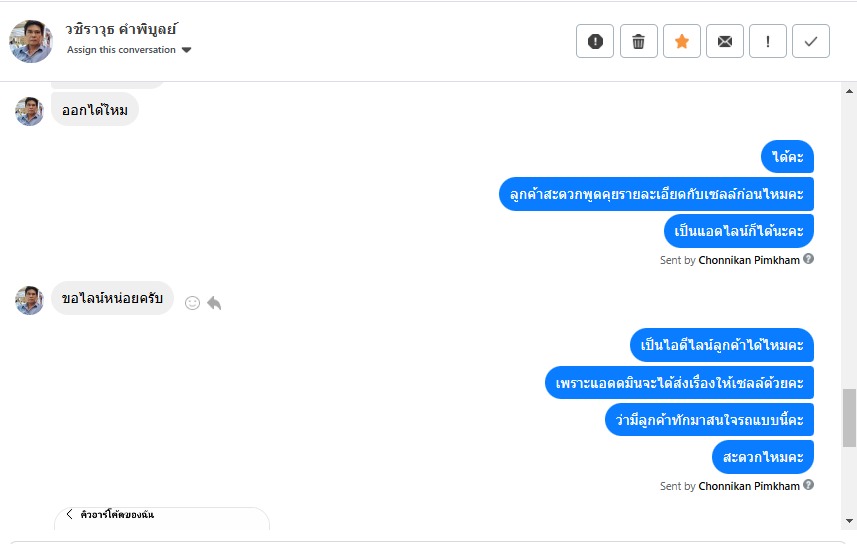Mark conversation done with checkmark button
This screenshot has width=857, height=544.
(x=811, y=41)
